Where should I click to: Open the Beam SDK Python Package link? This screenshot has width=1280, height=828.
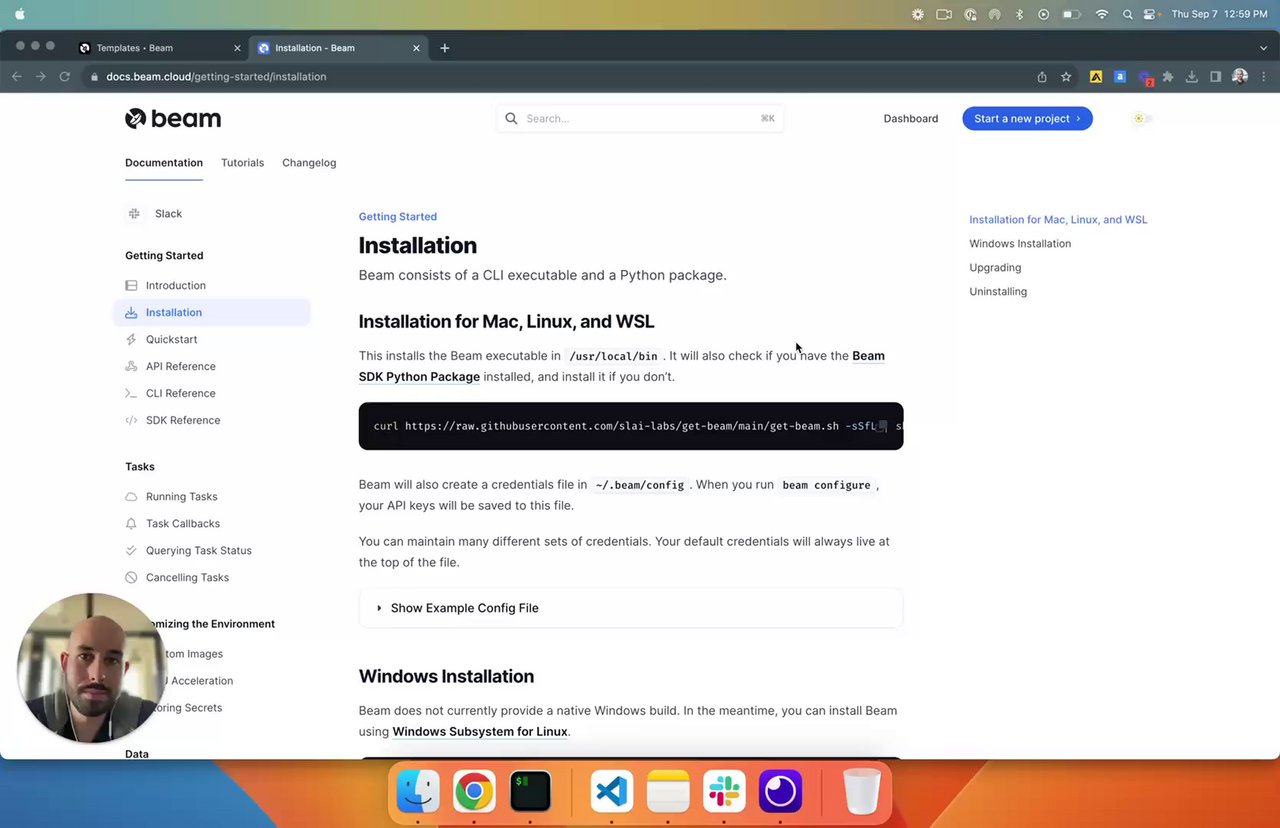pos(622,366)
